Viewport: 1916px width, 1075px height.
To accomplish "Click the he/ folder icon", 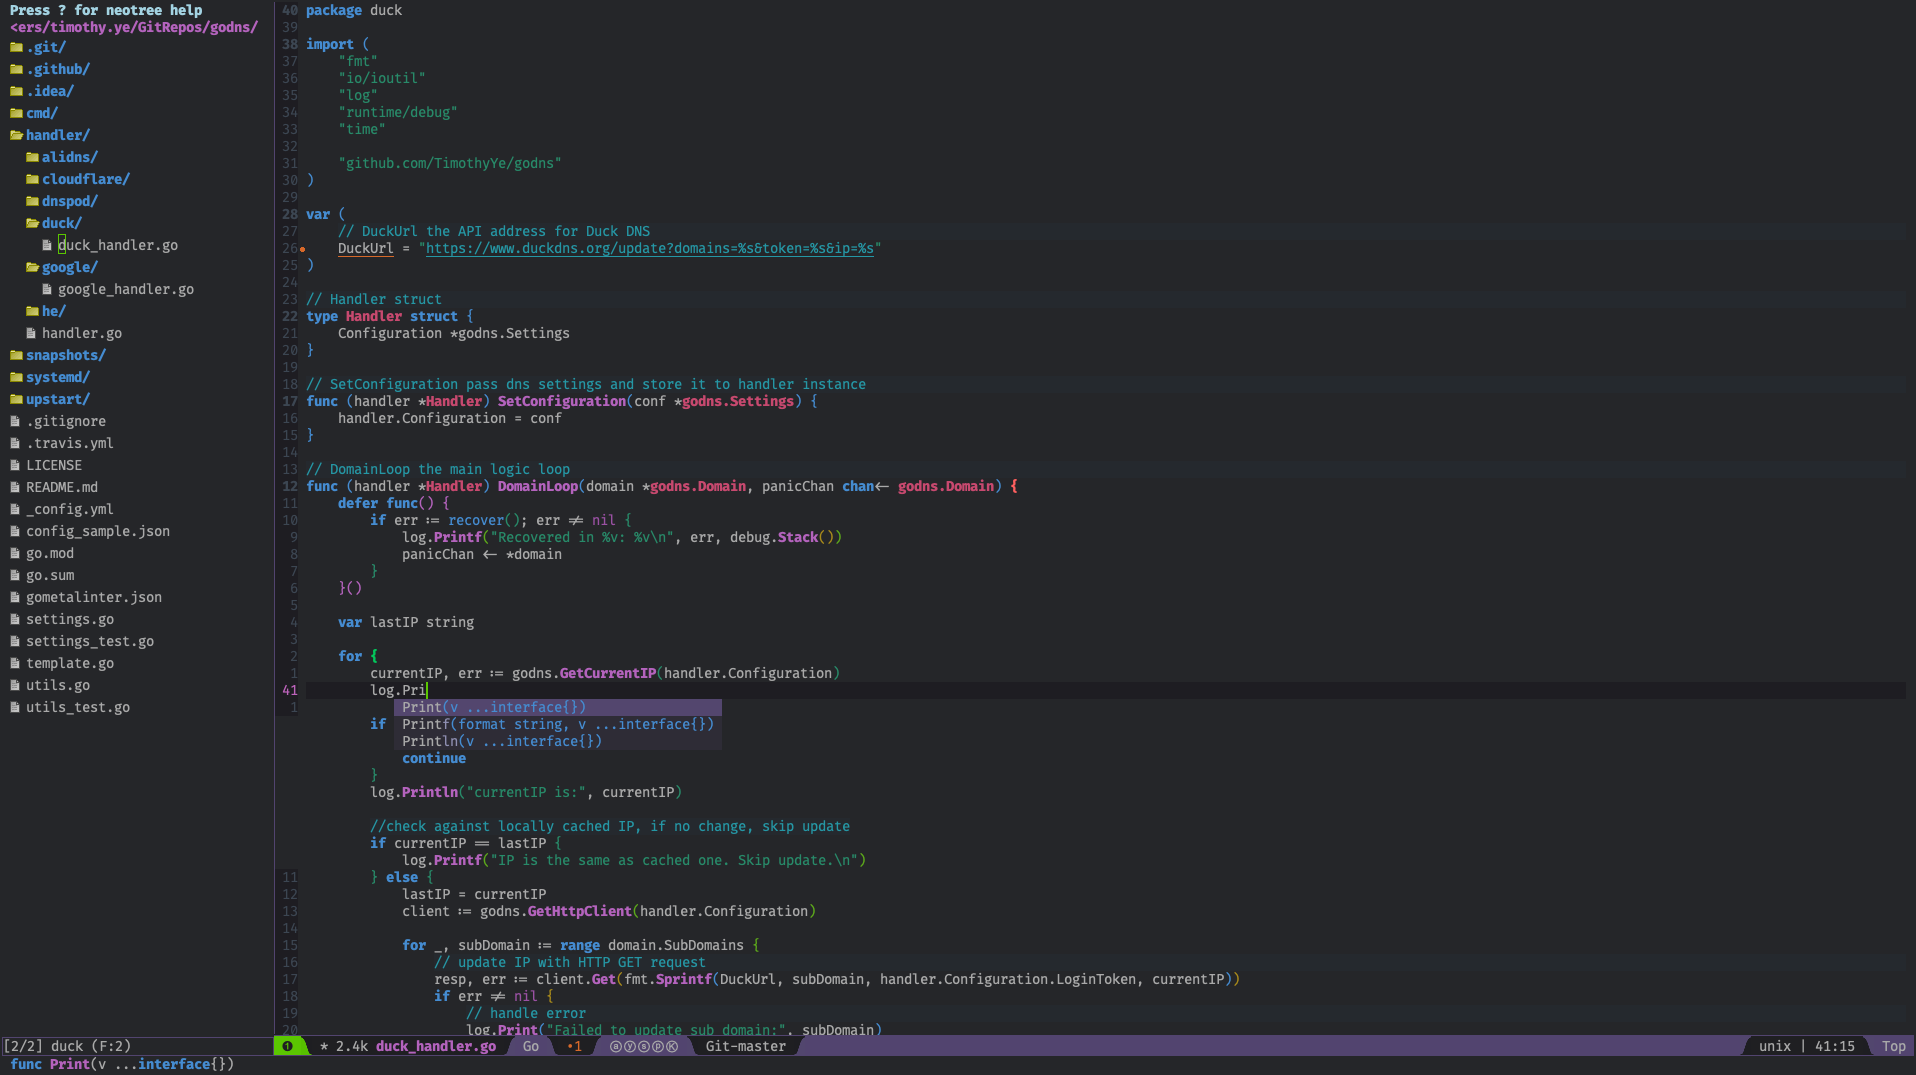I will [32, 311].
